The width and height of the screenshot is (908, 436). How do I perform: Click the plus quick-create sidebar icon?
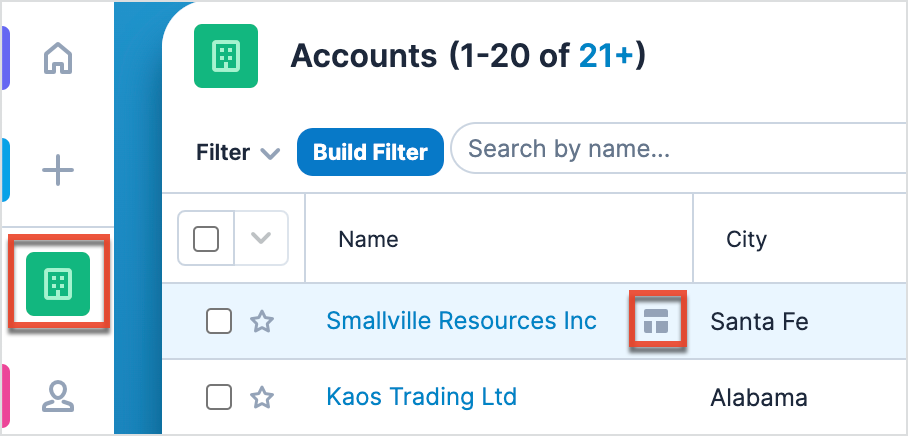pyautogui.click(x=58, y=171)
